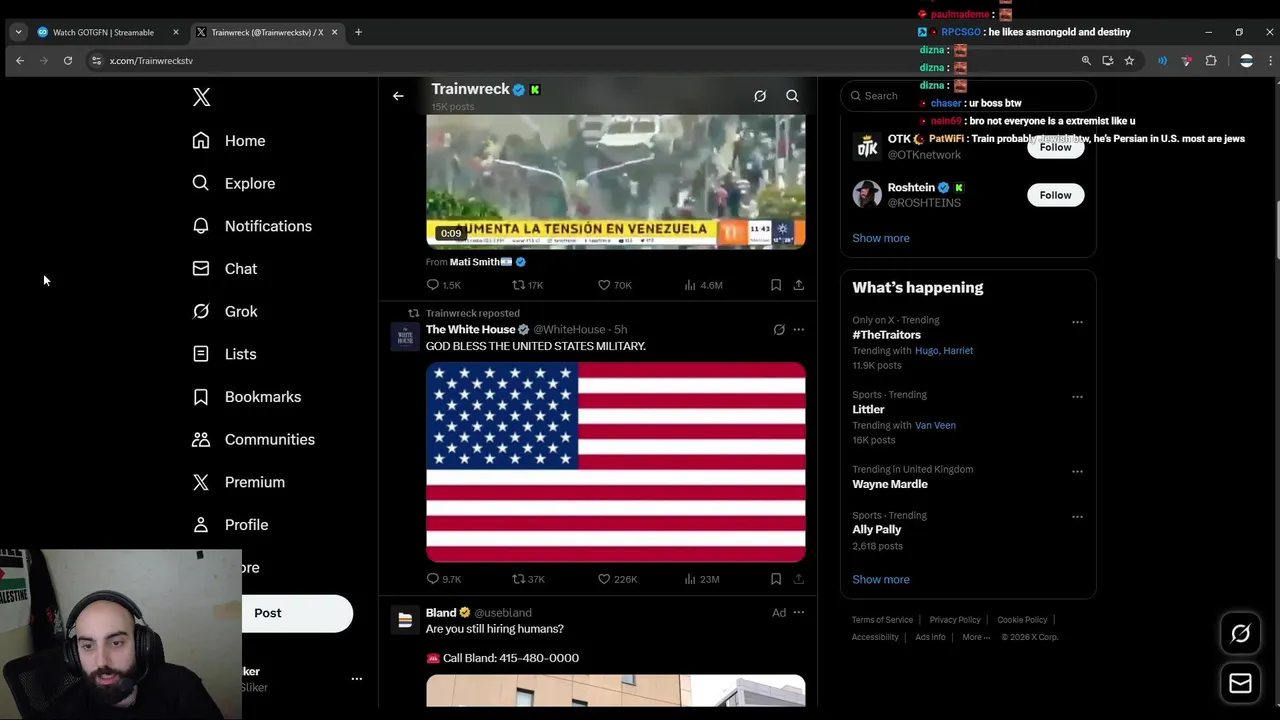This screenshot has height=720, width=1280.
Task: View analytics of post with 4.6M views
Action: (703, 285)
